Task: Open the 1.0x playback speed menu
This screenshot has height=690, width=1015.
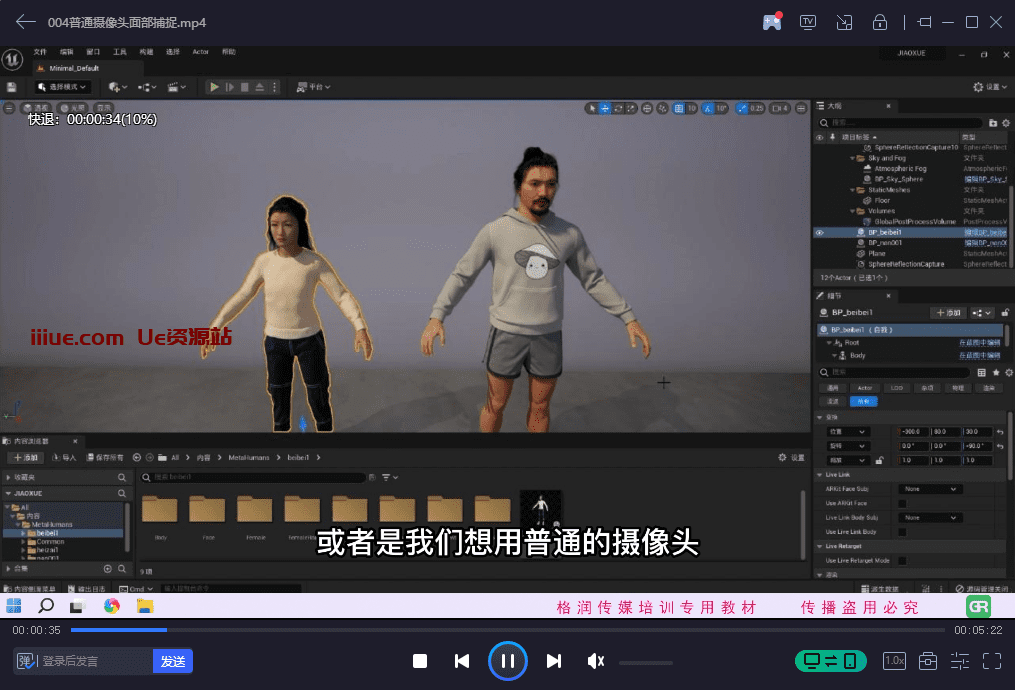Action: (894, 661)
